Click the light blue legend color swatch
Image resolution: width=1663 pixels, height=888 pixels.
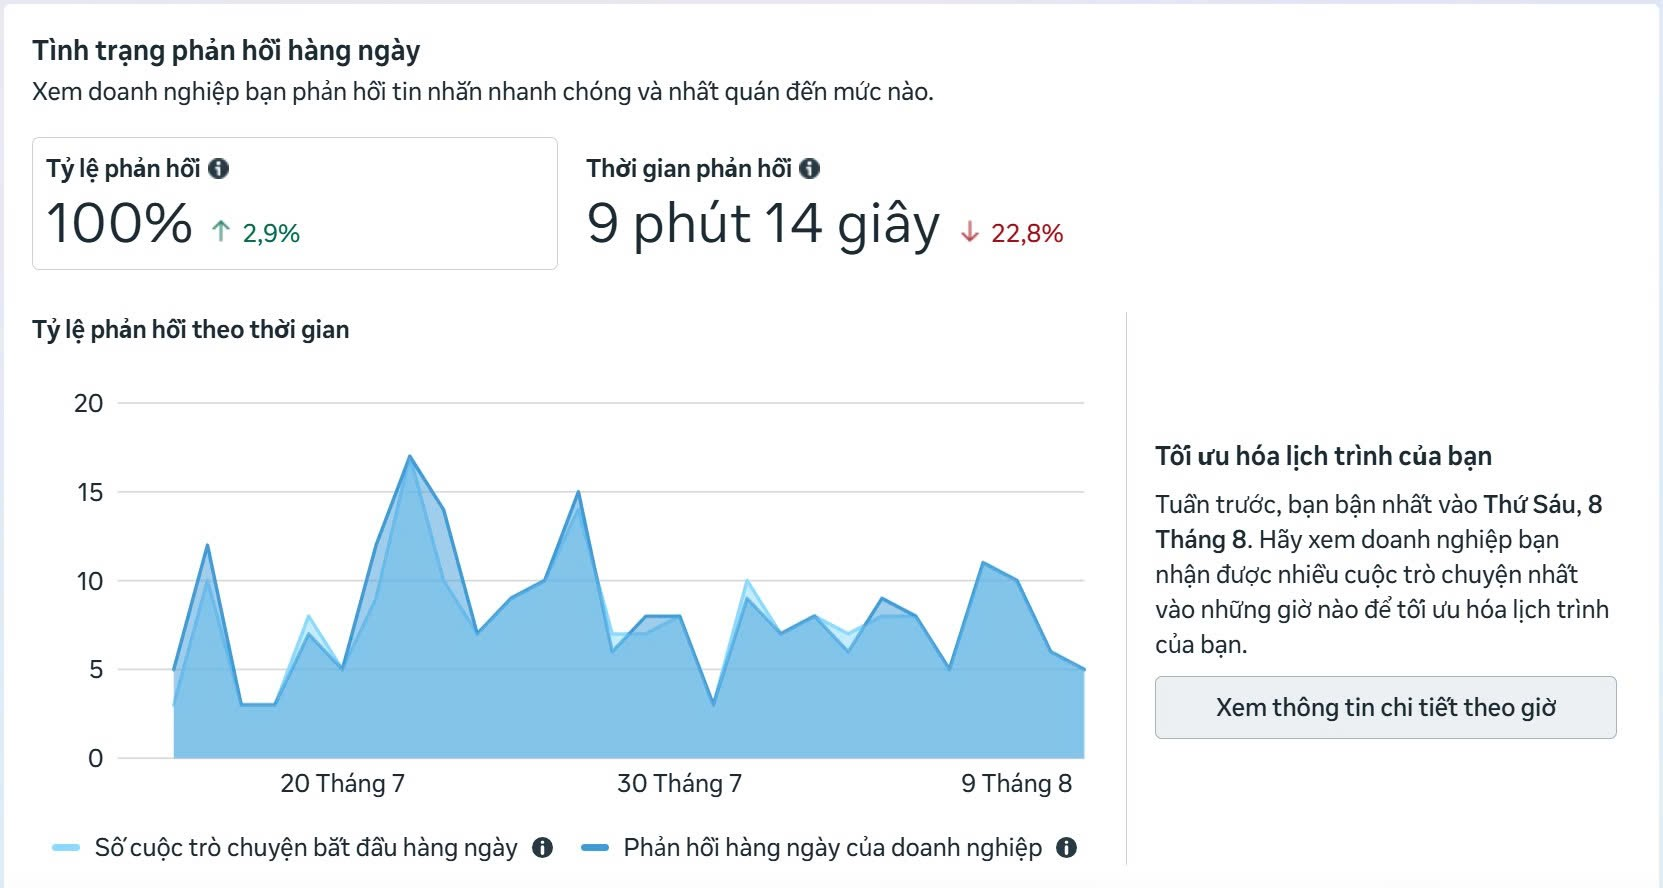pyautogui.click(x=66, y=848)
